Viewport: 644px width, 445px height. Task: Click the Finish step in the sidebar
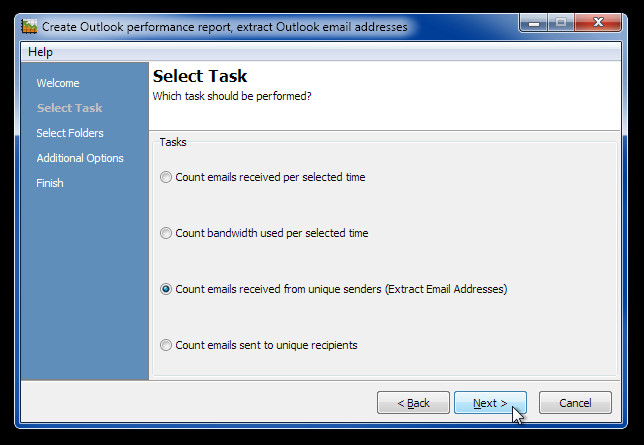50,183
